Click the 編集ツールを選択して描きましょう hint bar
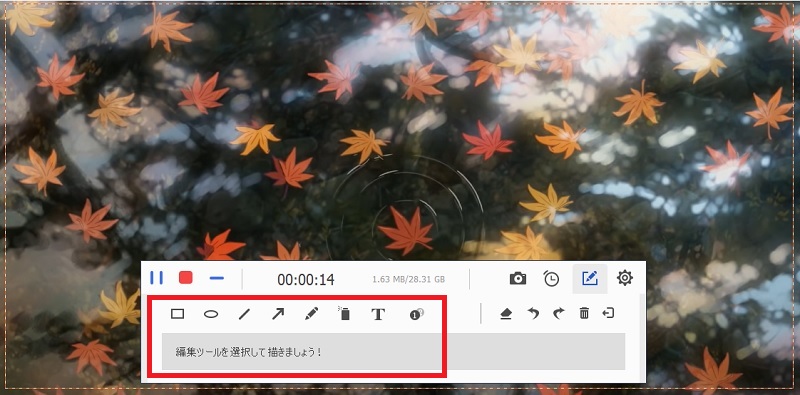The height and width of the screenshot is (395, 800). (393, 352)
